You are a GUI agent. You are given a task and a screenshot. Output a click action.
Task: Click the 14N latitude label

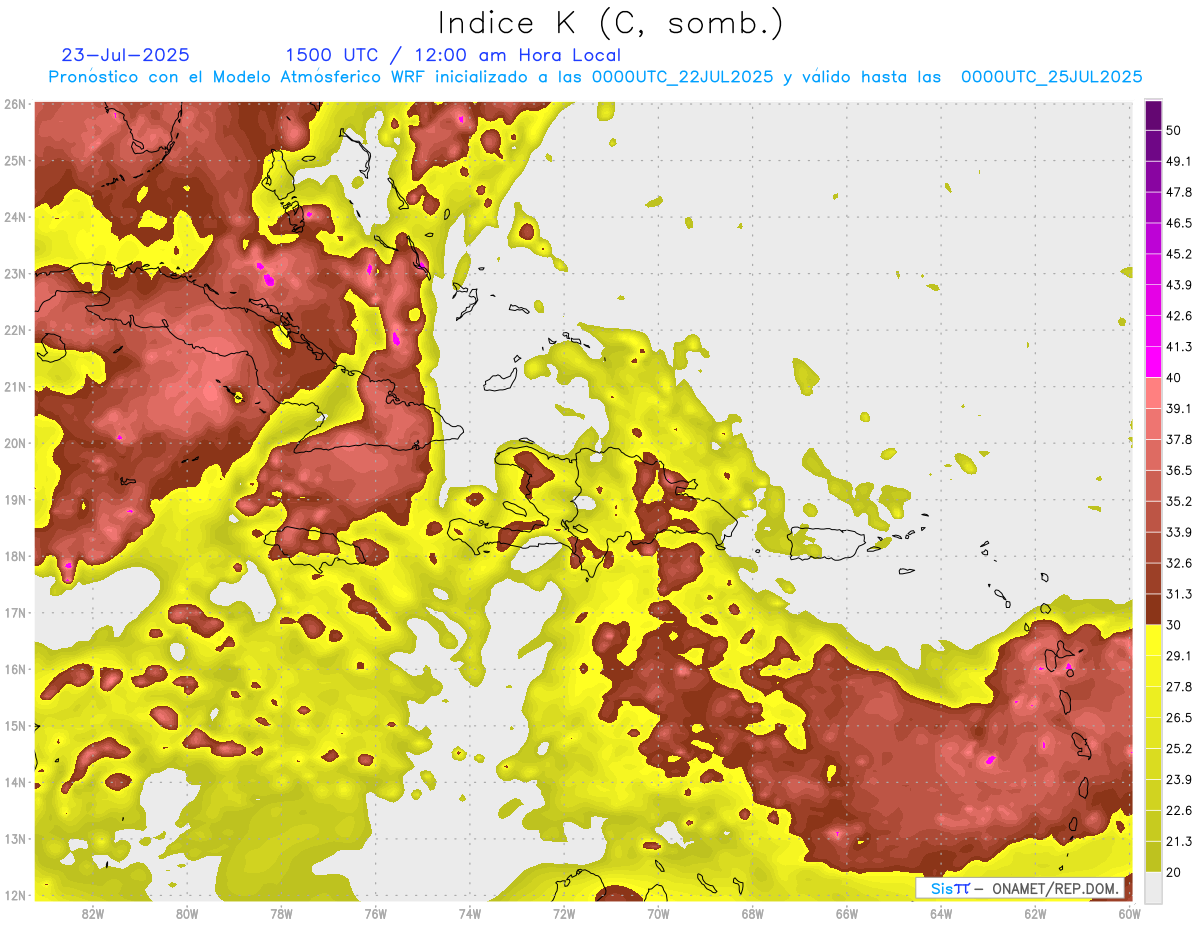coord(15,782)
